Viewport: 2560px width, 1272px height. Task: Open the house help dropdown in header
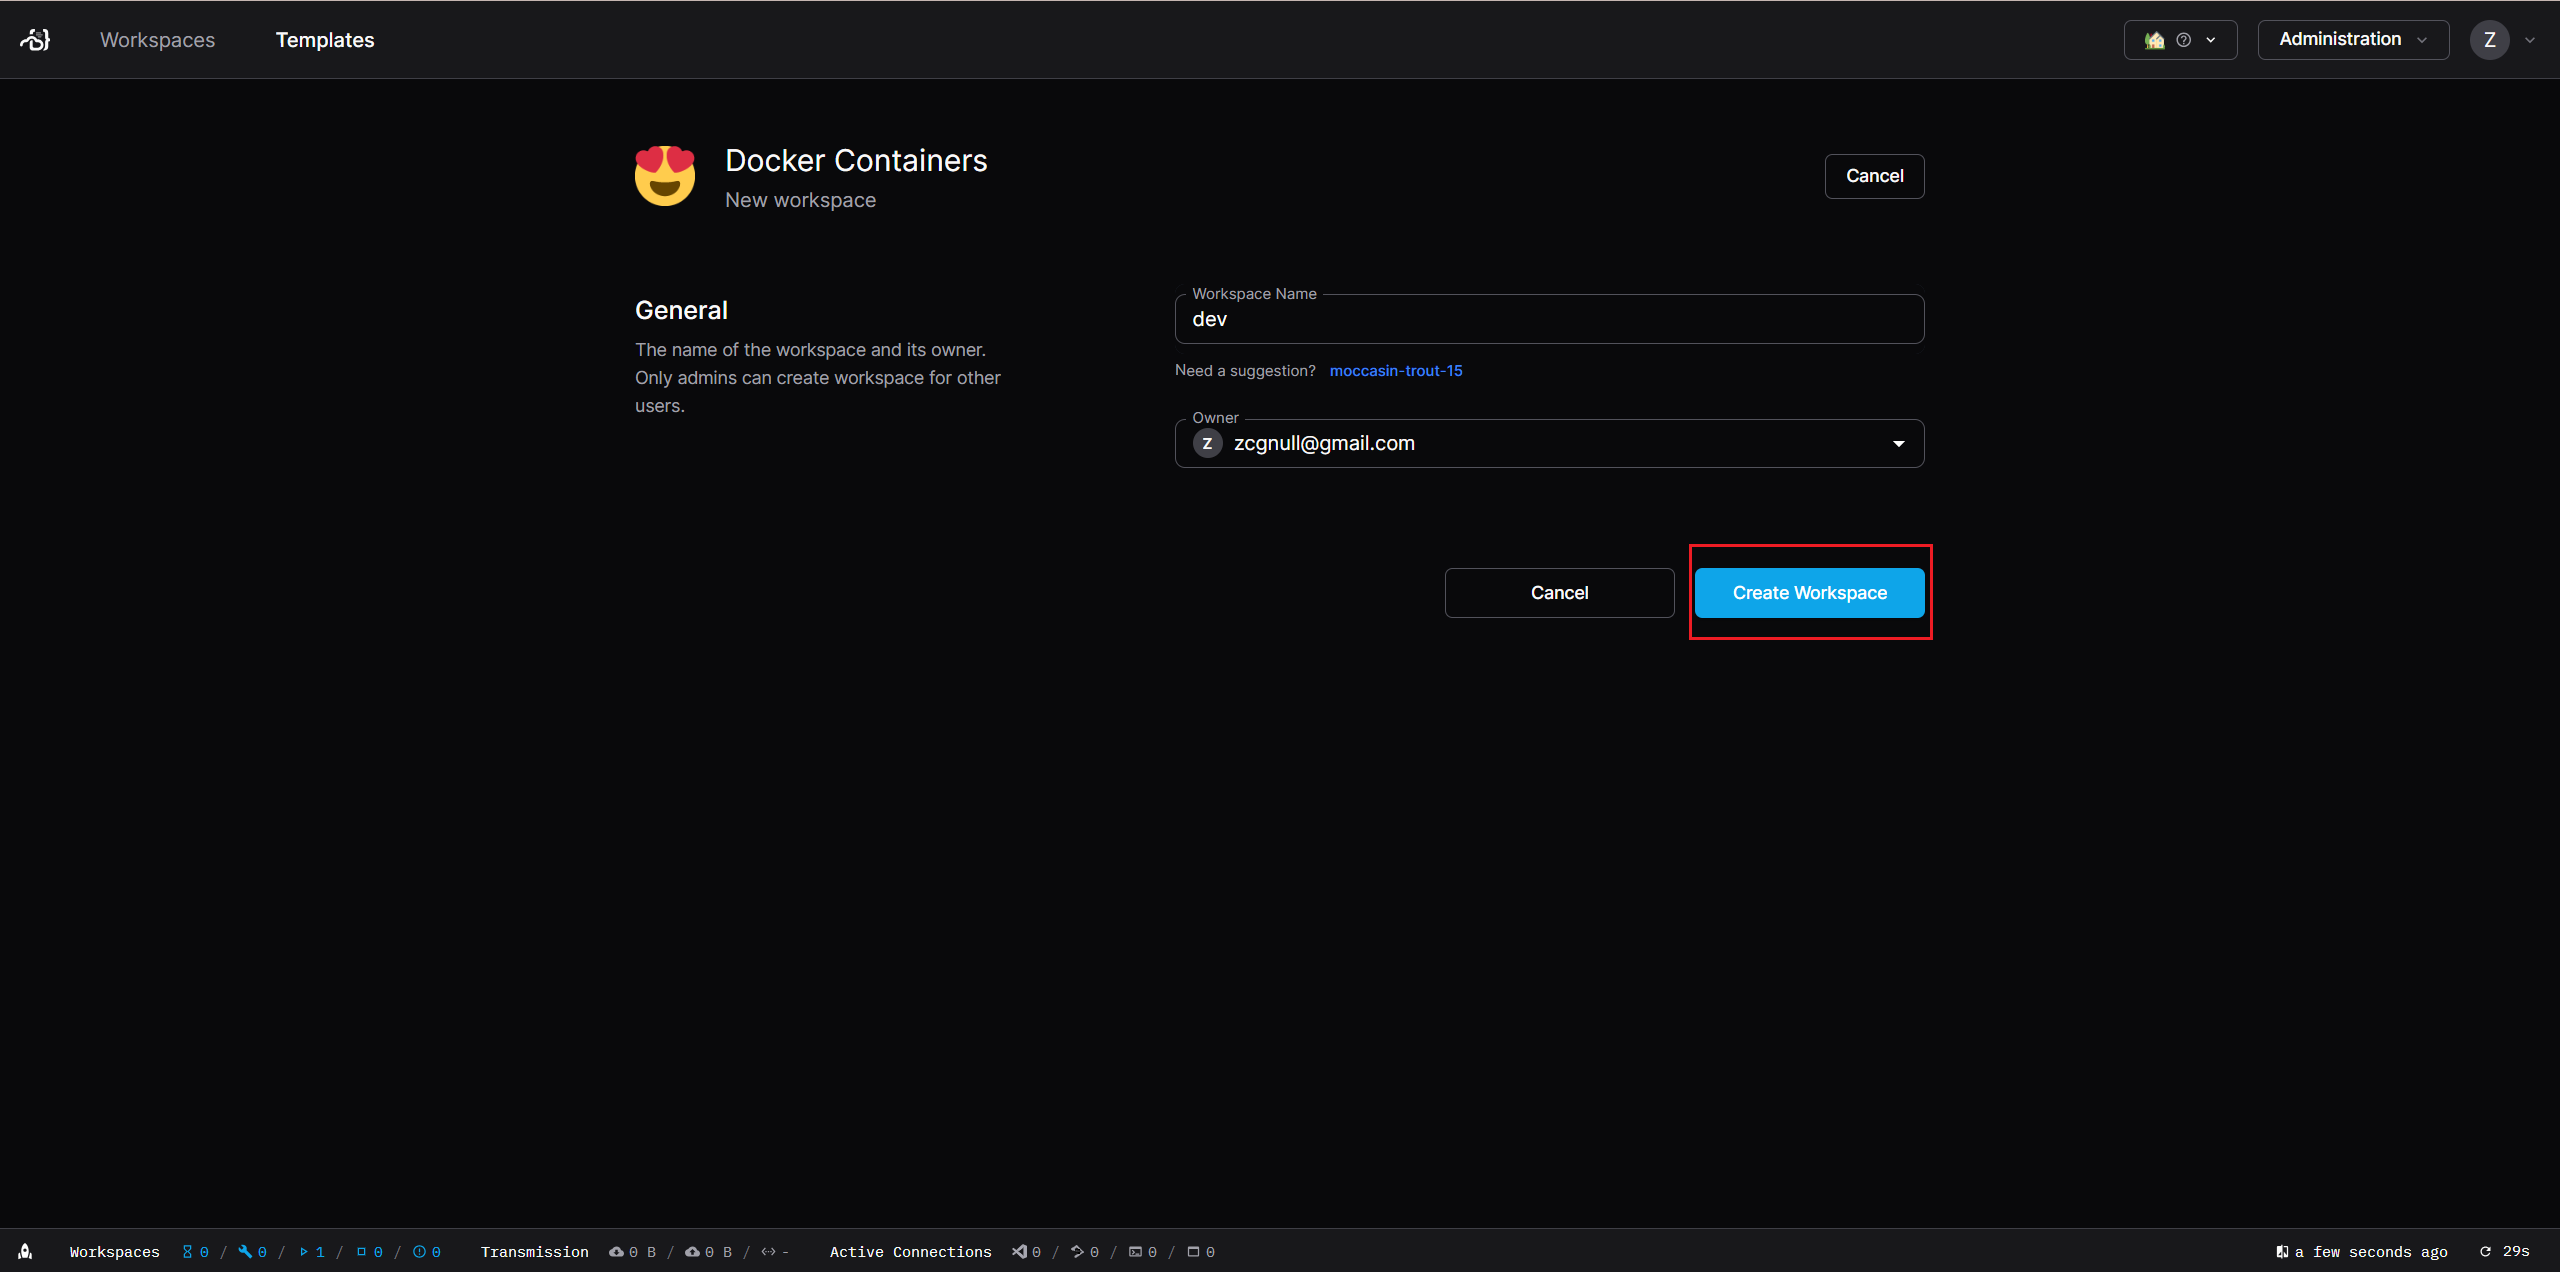tap(2180, 40)
